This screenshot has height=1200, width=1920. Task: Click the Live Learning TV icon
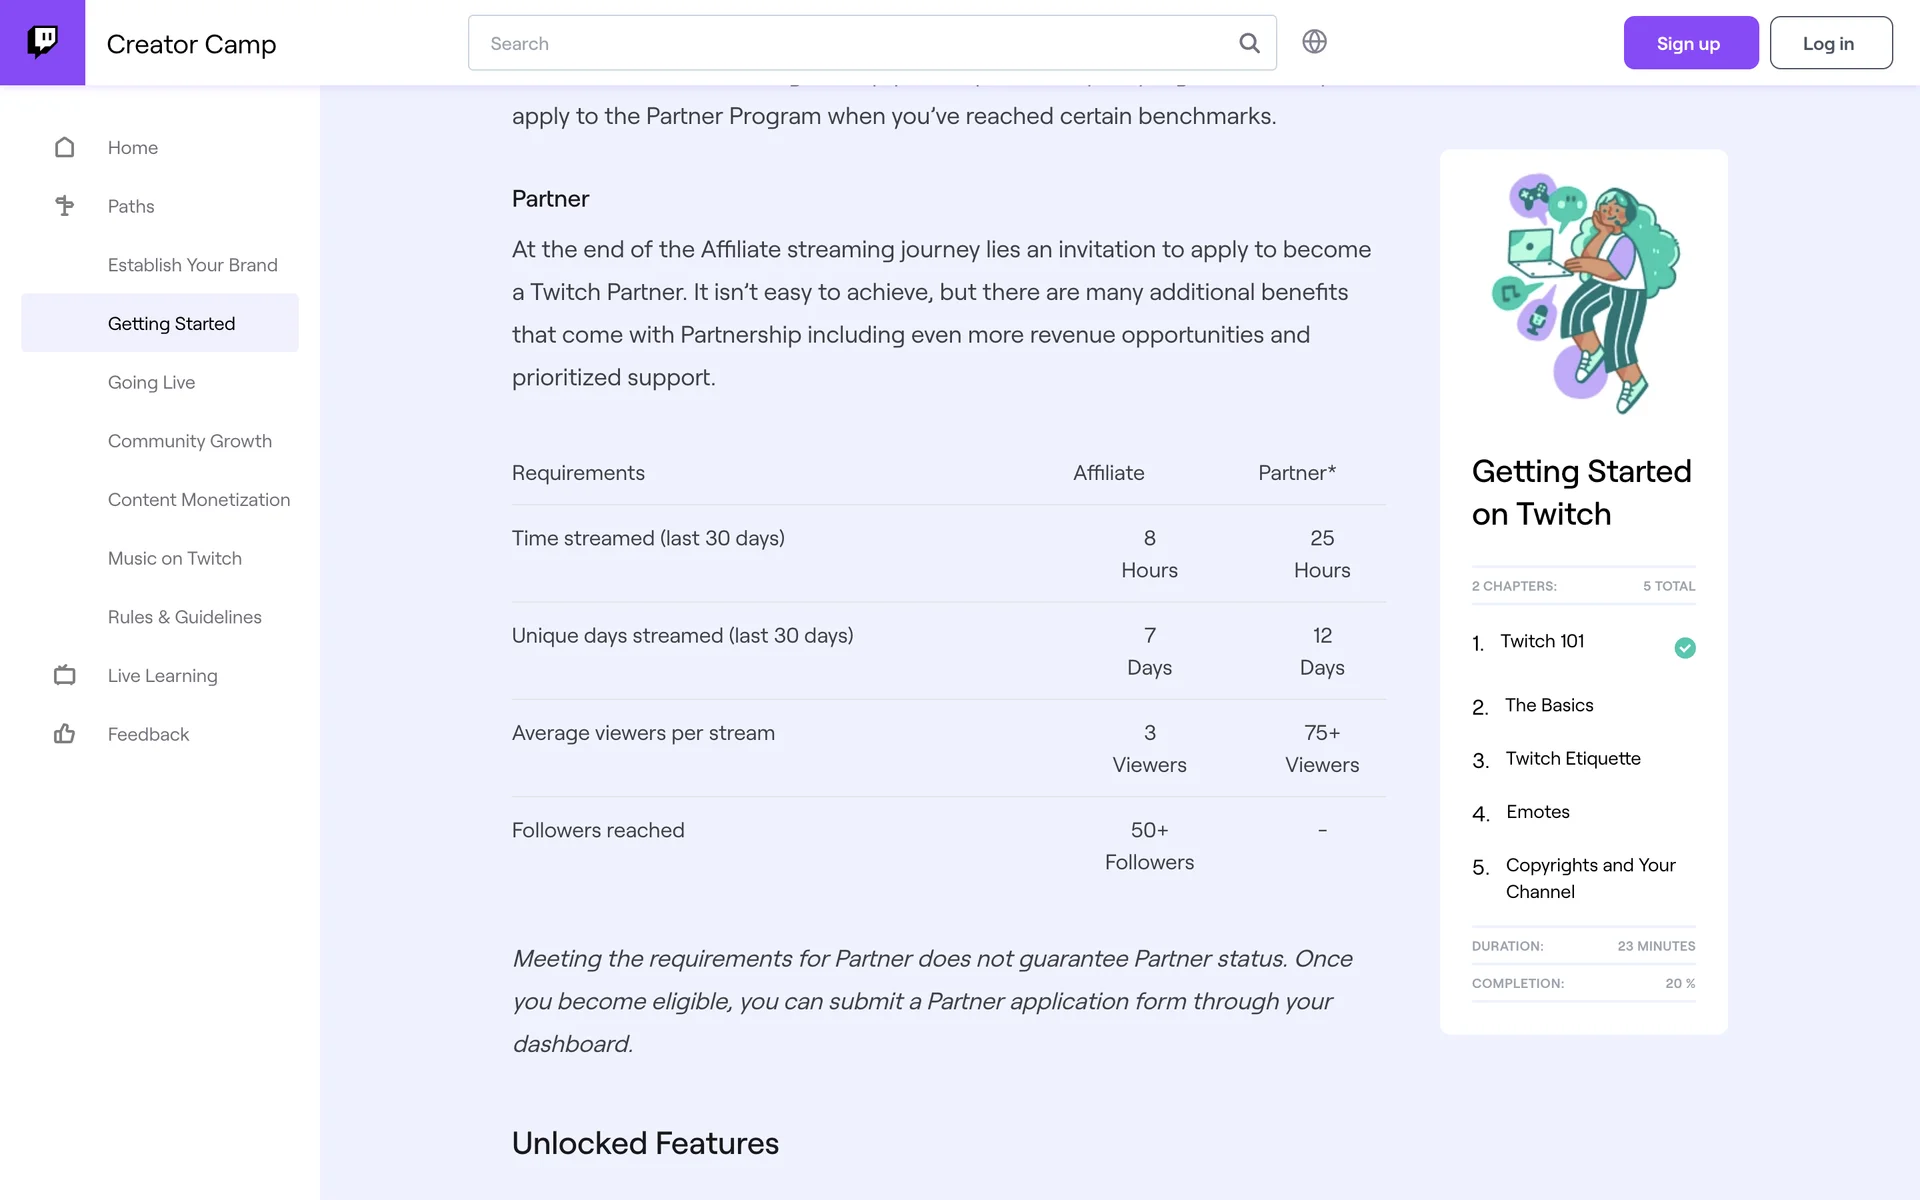65,676
